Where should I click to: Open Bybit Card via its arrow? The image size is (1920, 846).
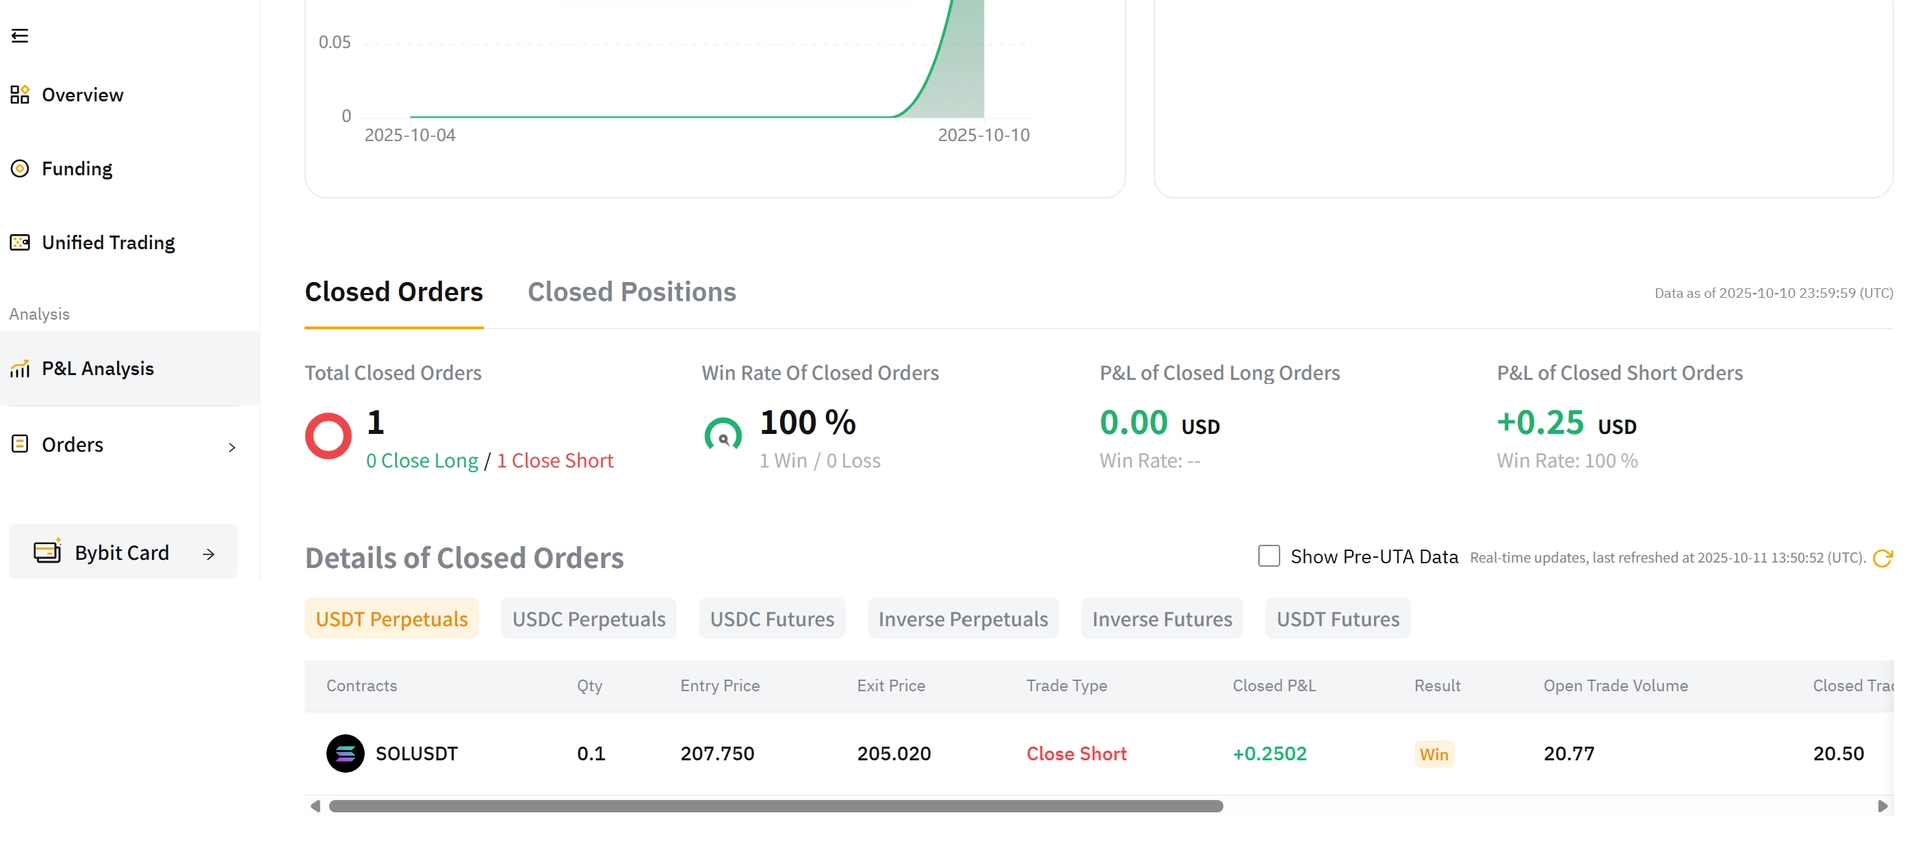(x=209, y=554)
